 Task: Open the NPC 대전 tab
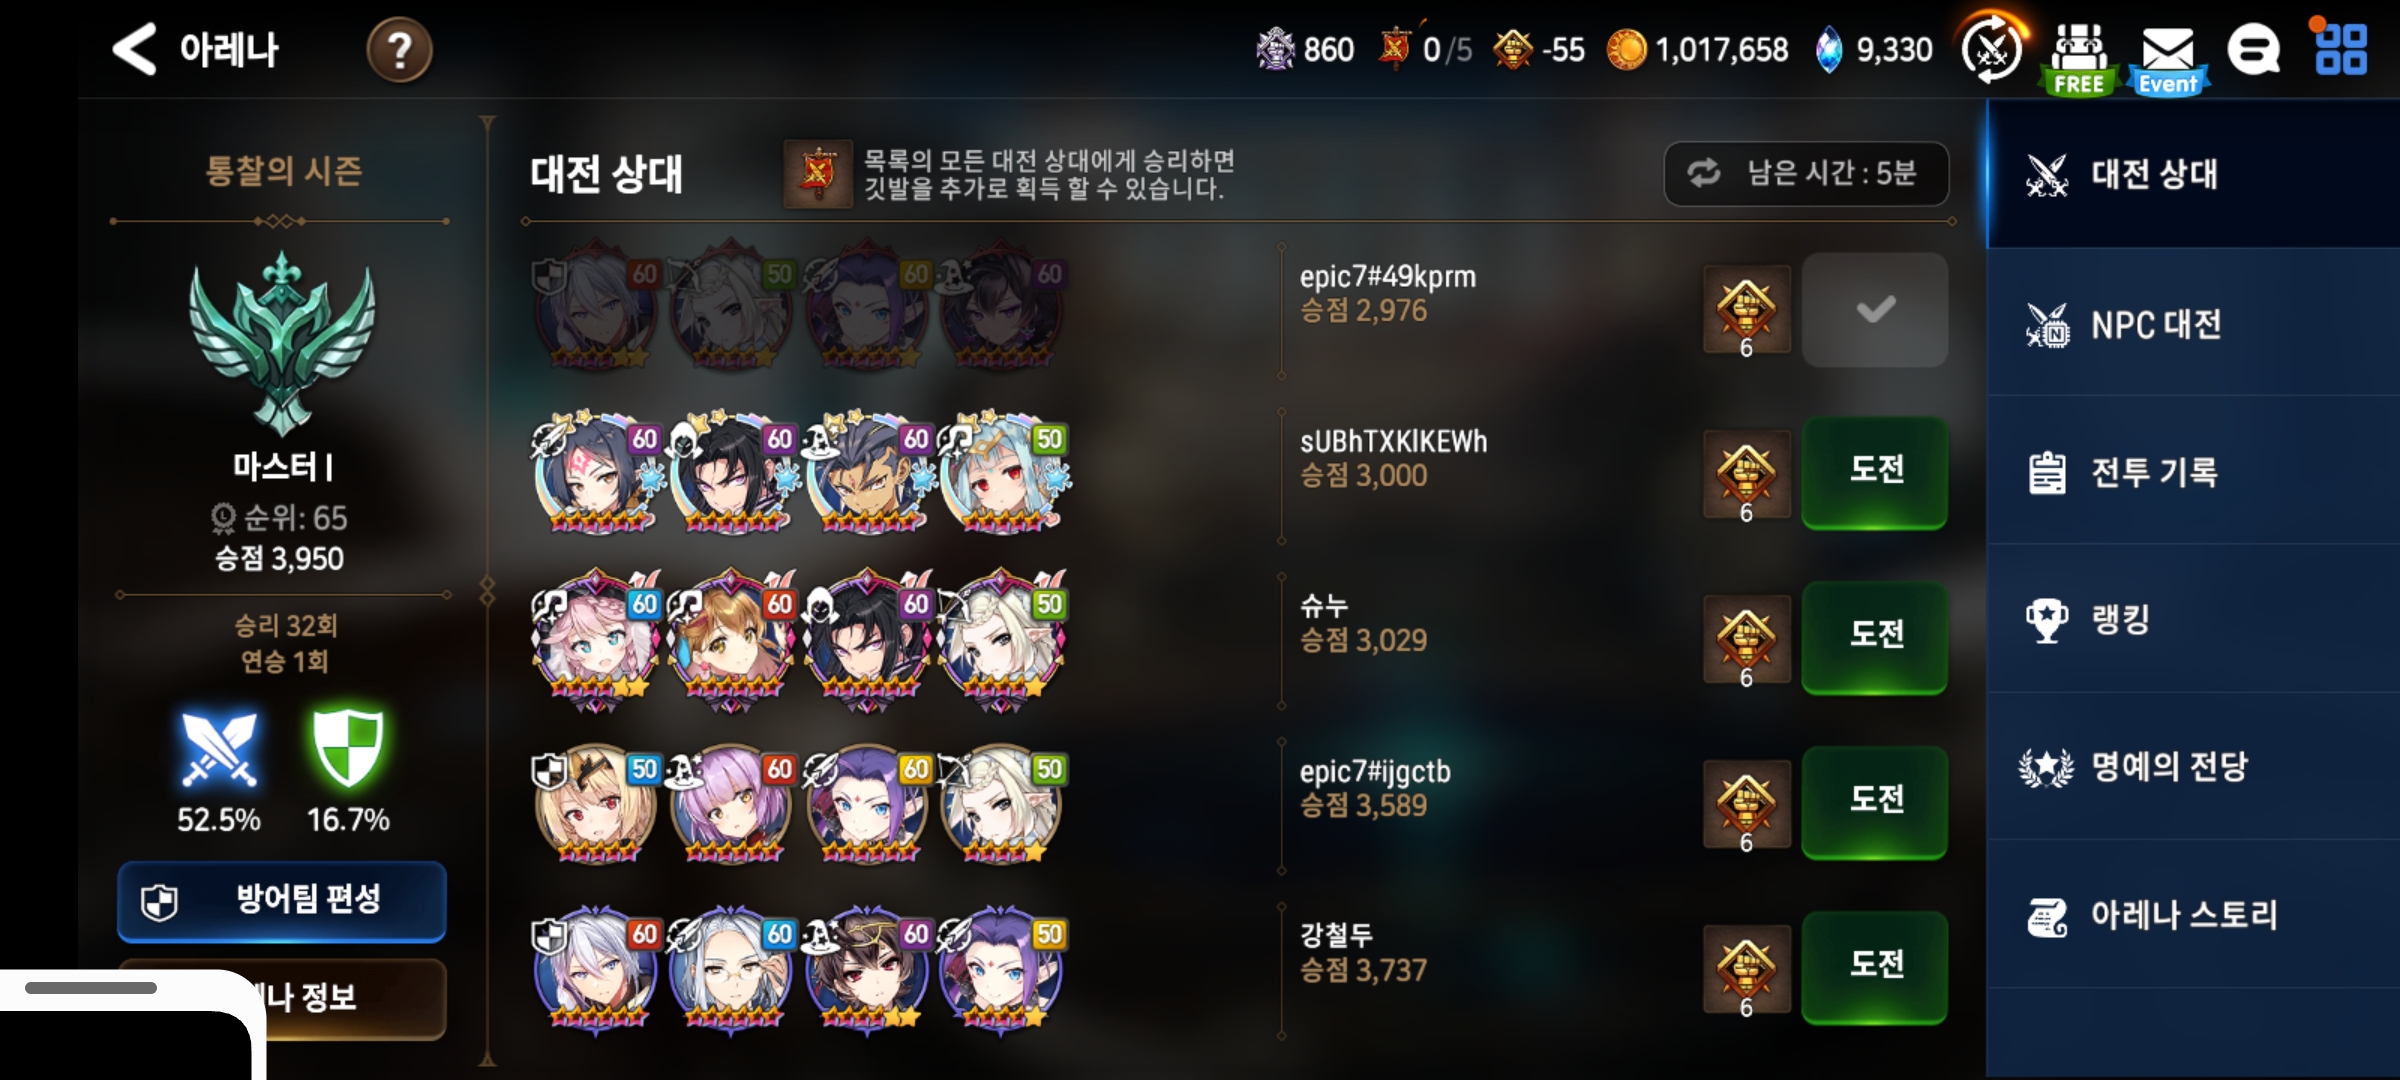tap(2192, 324)
